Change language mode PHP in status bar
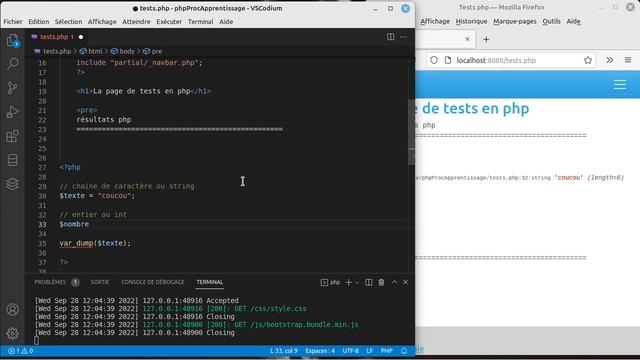The image size is (640, 360). [x=387, y=351]
